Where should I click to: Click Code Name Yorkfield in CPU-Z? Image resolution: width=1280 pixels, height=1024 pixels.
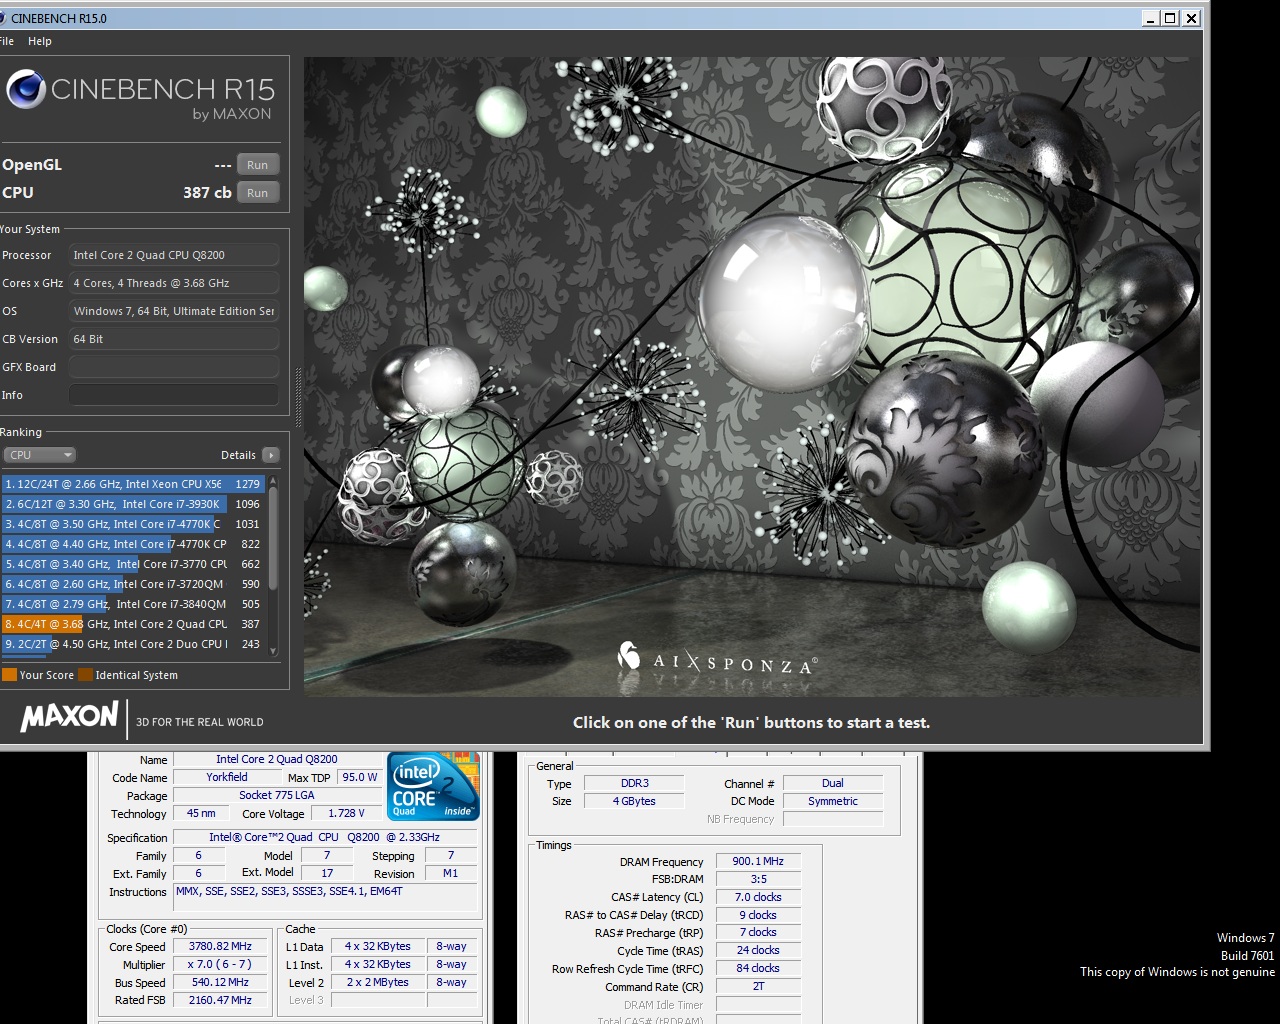pos(227,777)
